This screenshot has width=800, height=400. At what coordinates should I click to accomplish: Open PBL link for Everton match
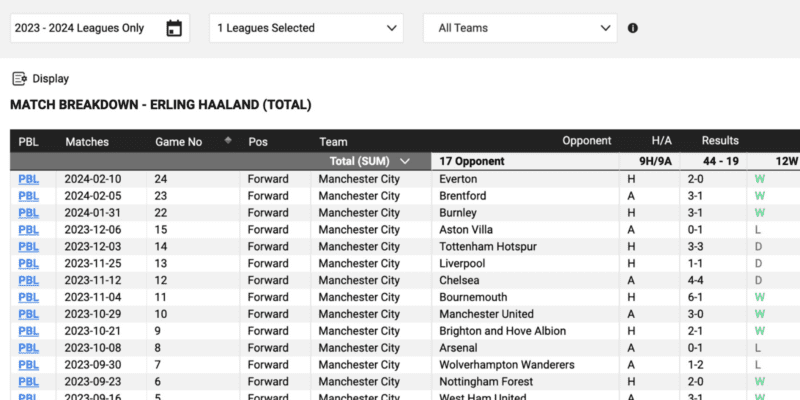(x=29, y=179)
